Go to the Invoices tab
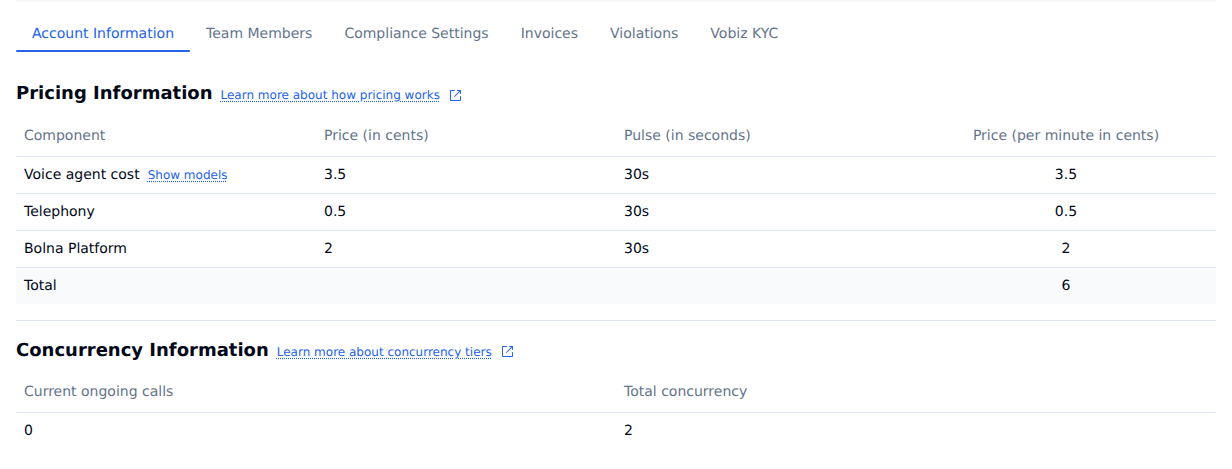This screenshot has width=1232, height=469. click(549, 33)
